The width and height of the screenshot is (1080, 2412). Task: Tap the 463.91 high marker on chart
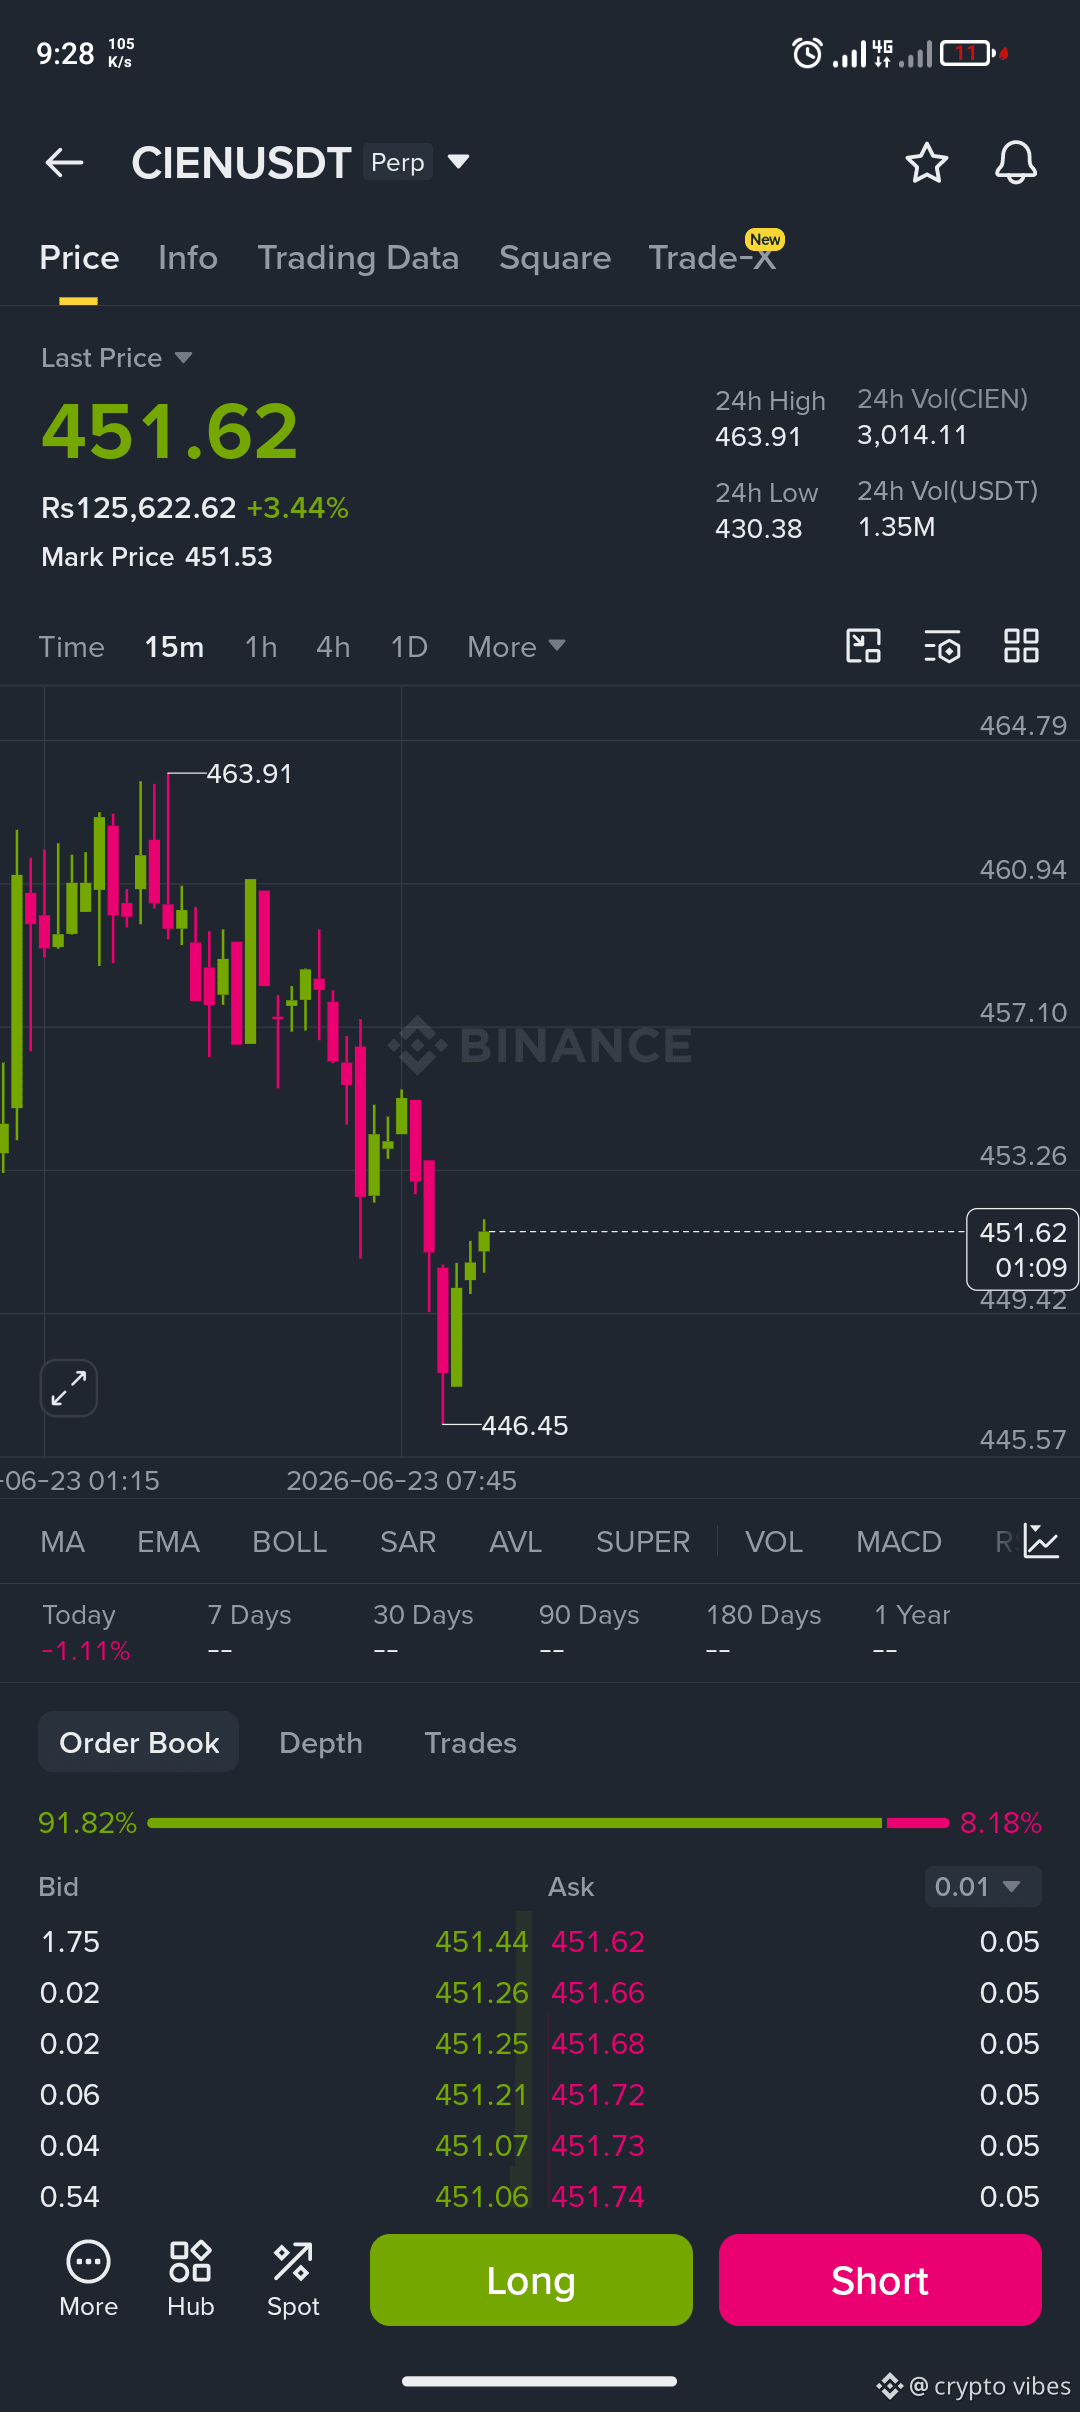pyautogui.click(x=249, y=774)
